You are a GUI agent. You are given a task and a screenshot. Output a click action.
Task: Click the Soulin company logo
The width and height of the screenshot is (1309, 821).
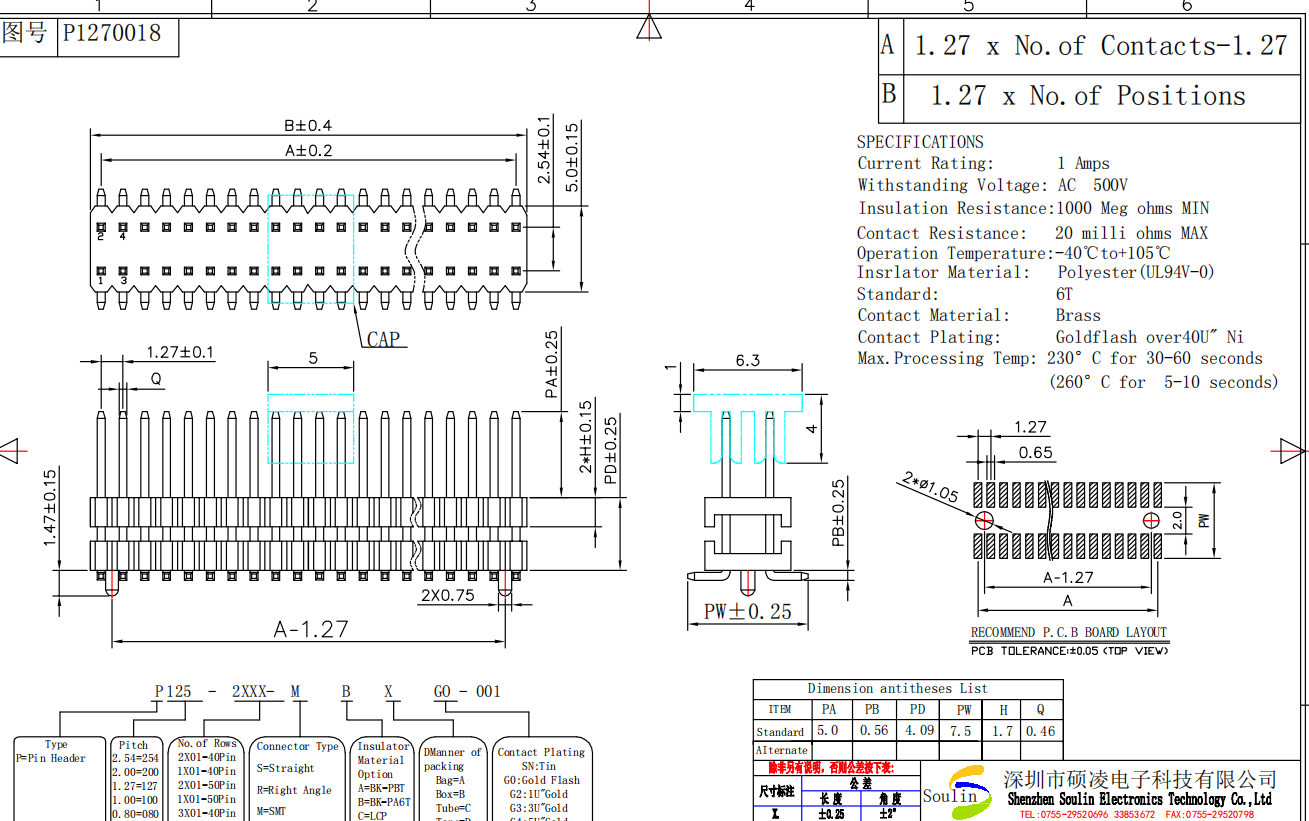coord(958,793)
